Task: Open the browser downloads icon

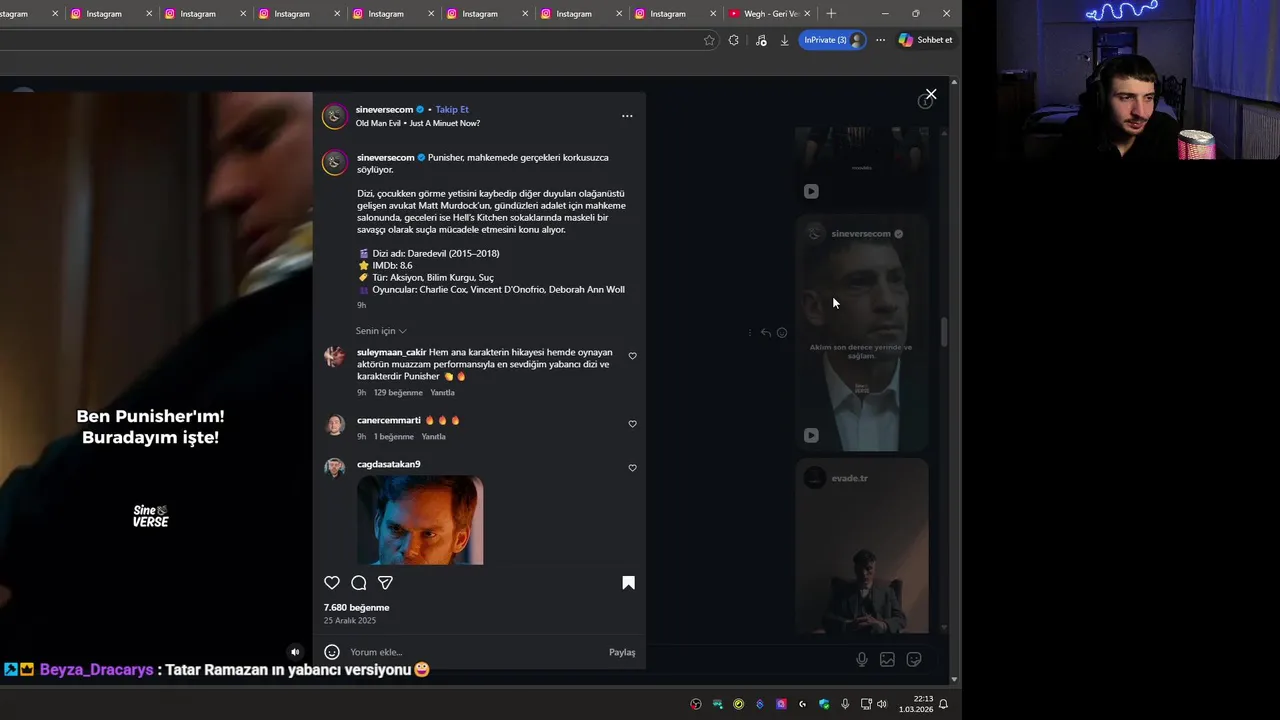Action: click(x=784, y=40)
